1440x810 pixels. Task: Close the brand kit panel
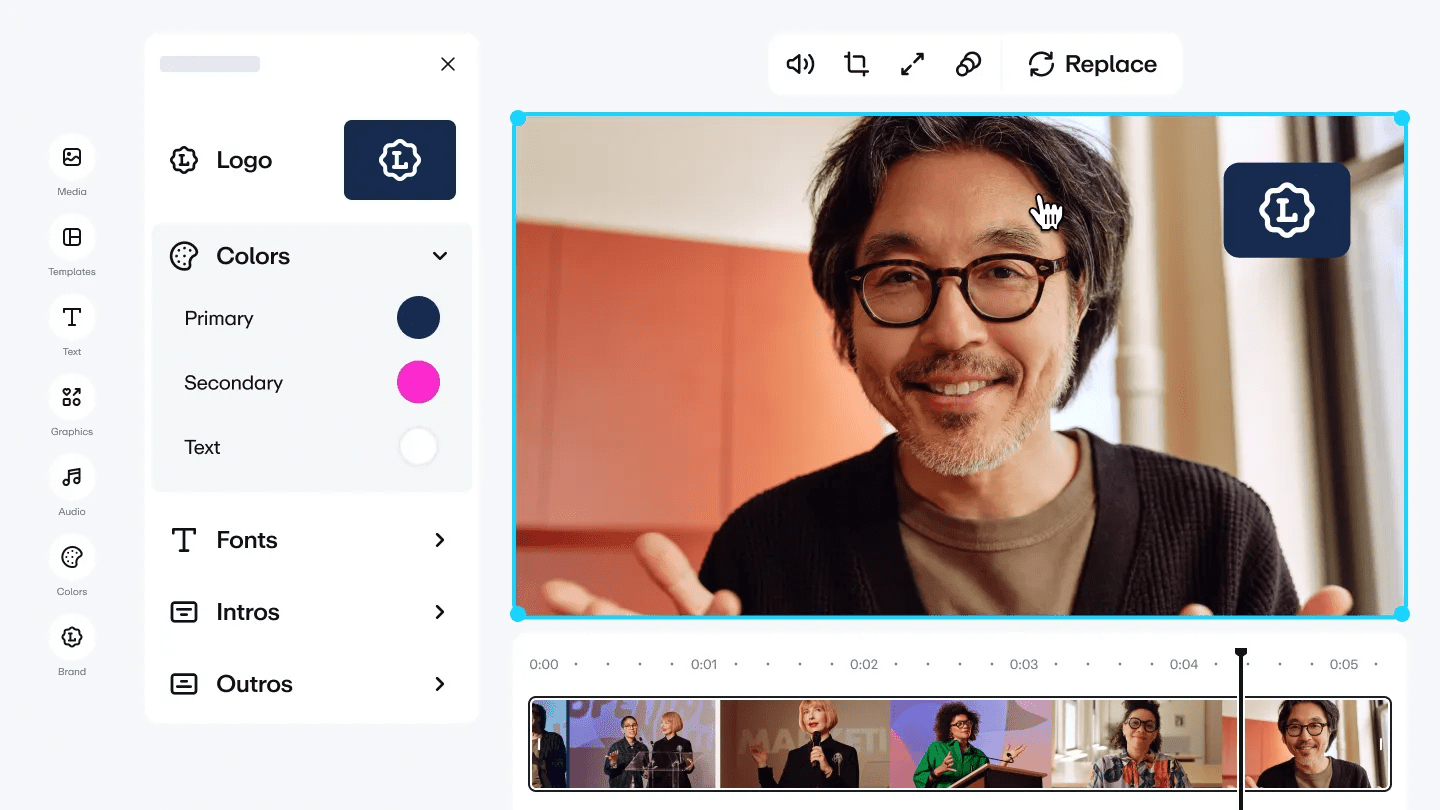click(x=447, y=63)
